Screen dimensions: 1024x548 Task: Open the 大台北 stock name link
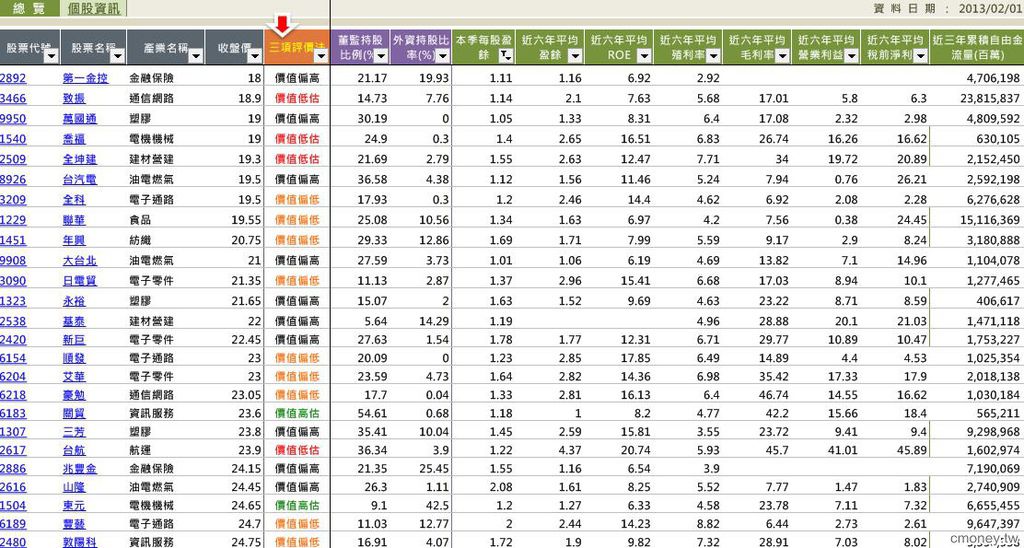[80, 261]
